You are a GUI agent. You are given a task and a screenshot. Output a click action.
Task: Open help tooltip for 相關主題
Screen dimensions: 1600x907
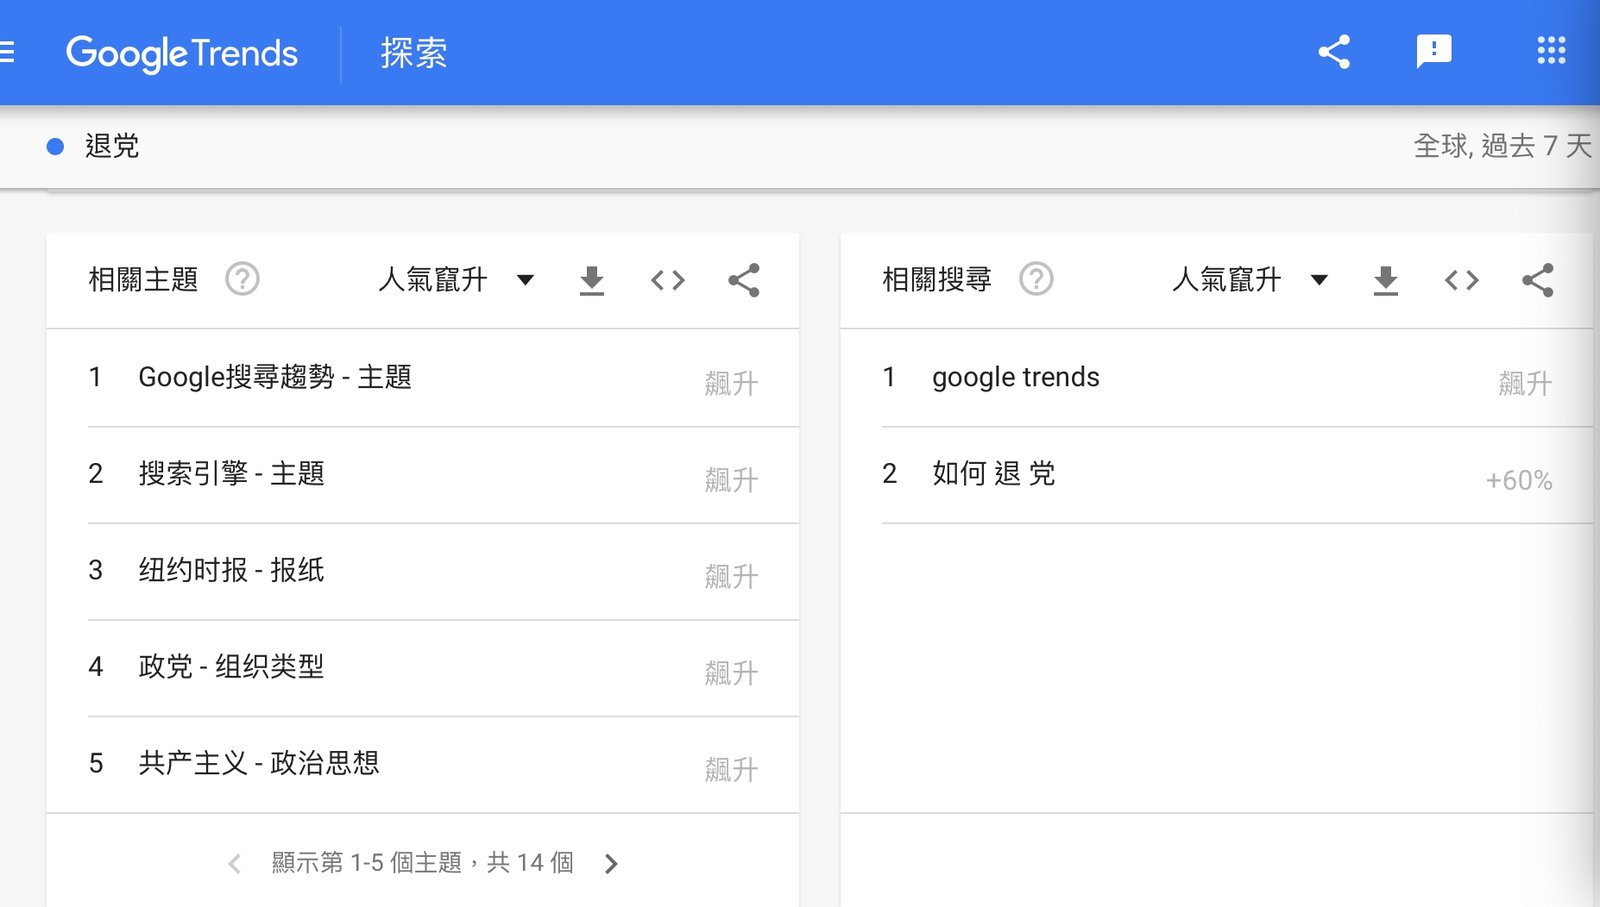point(242,279)
